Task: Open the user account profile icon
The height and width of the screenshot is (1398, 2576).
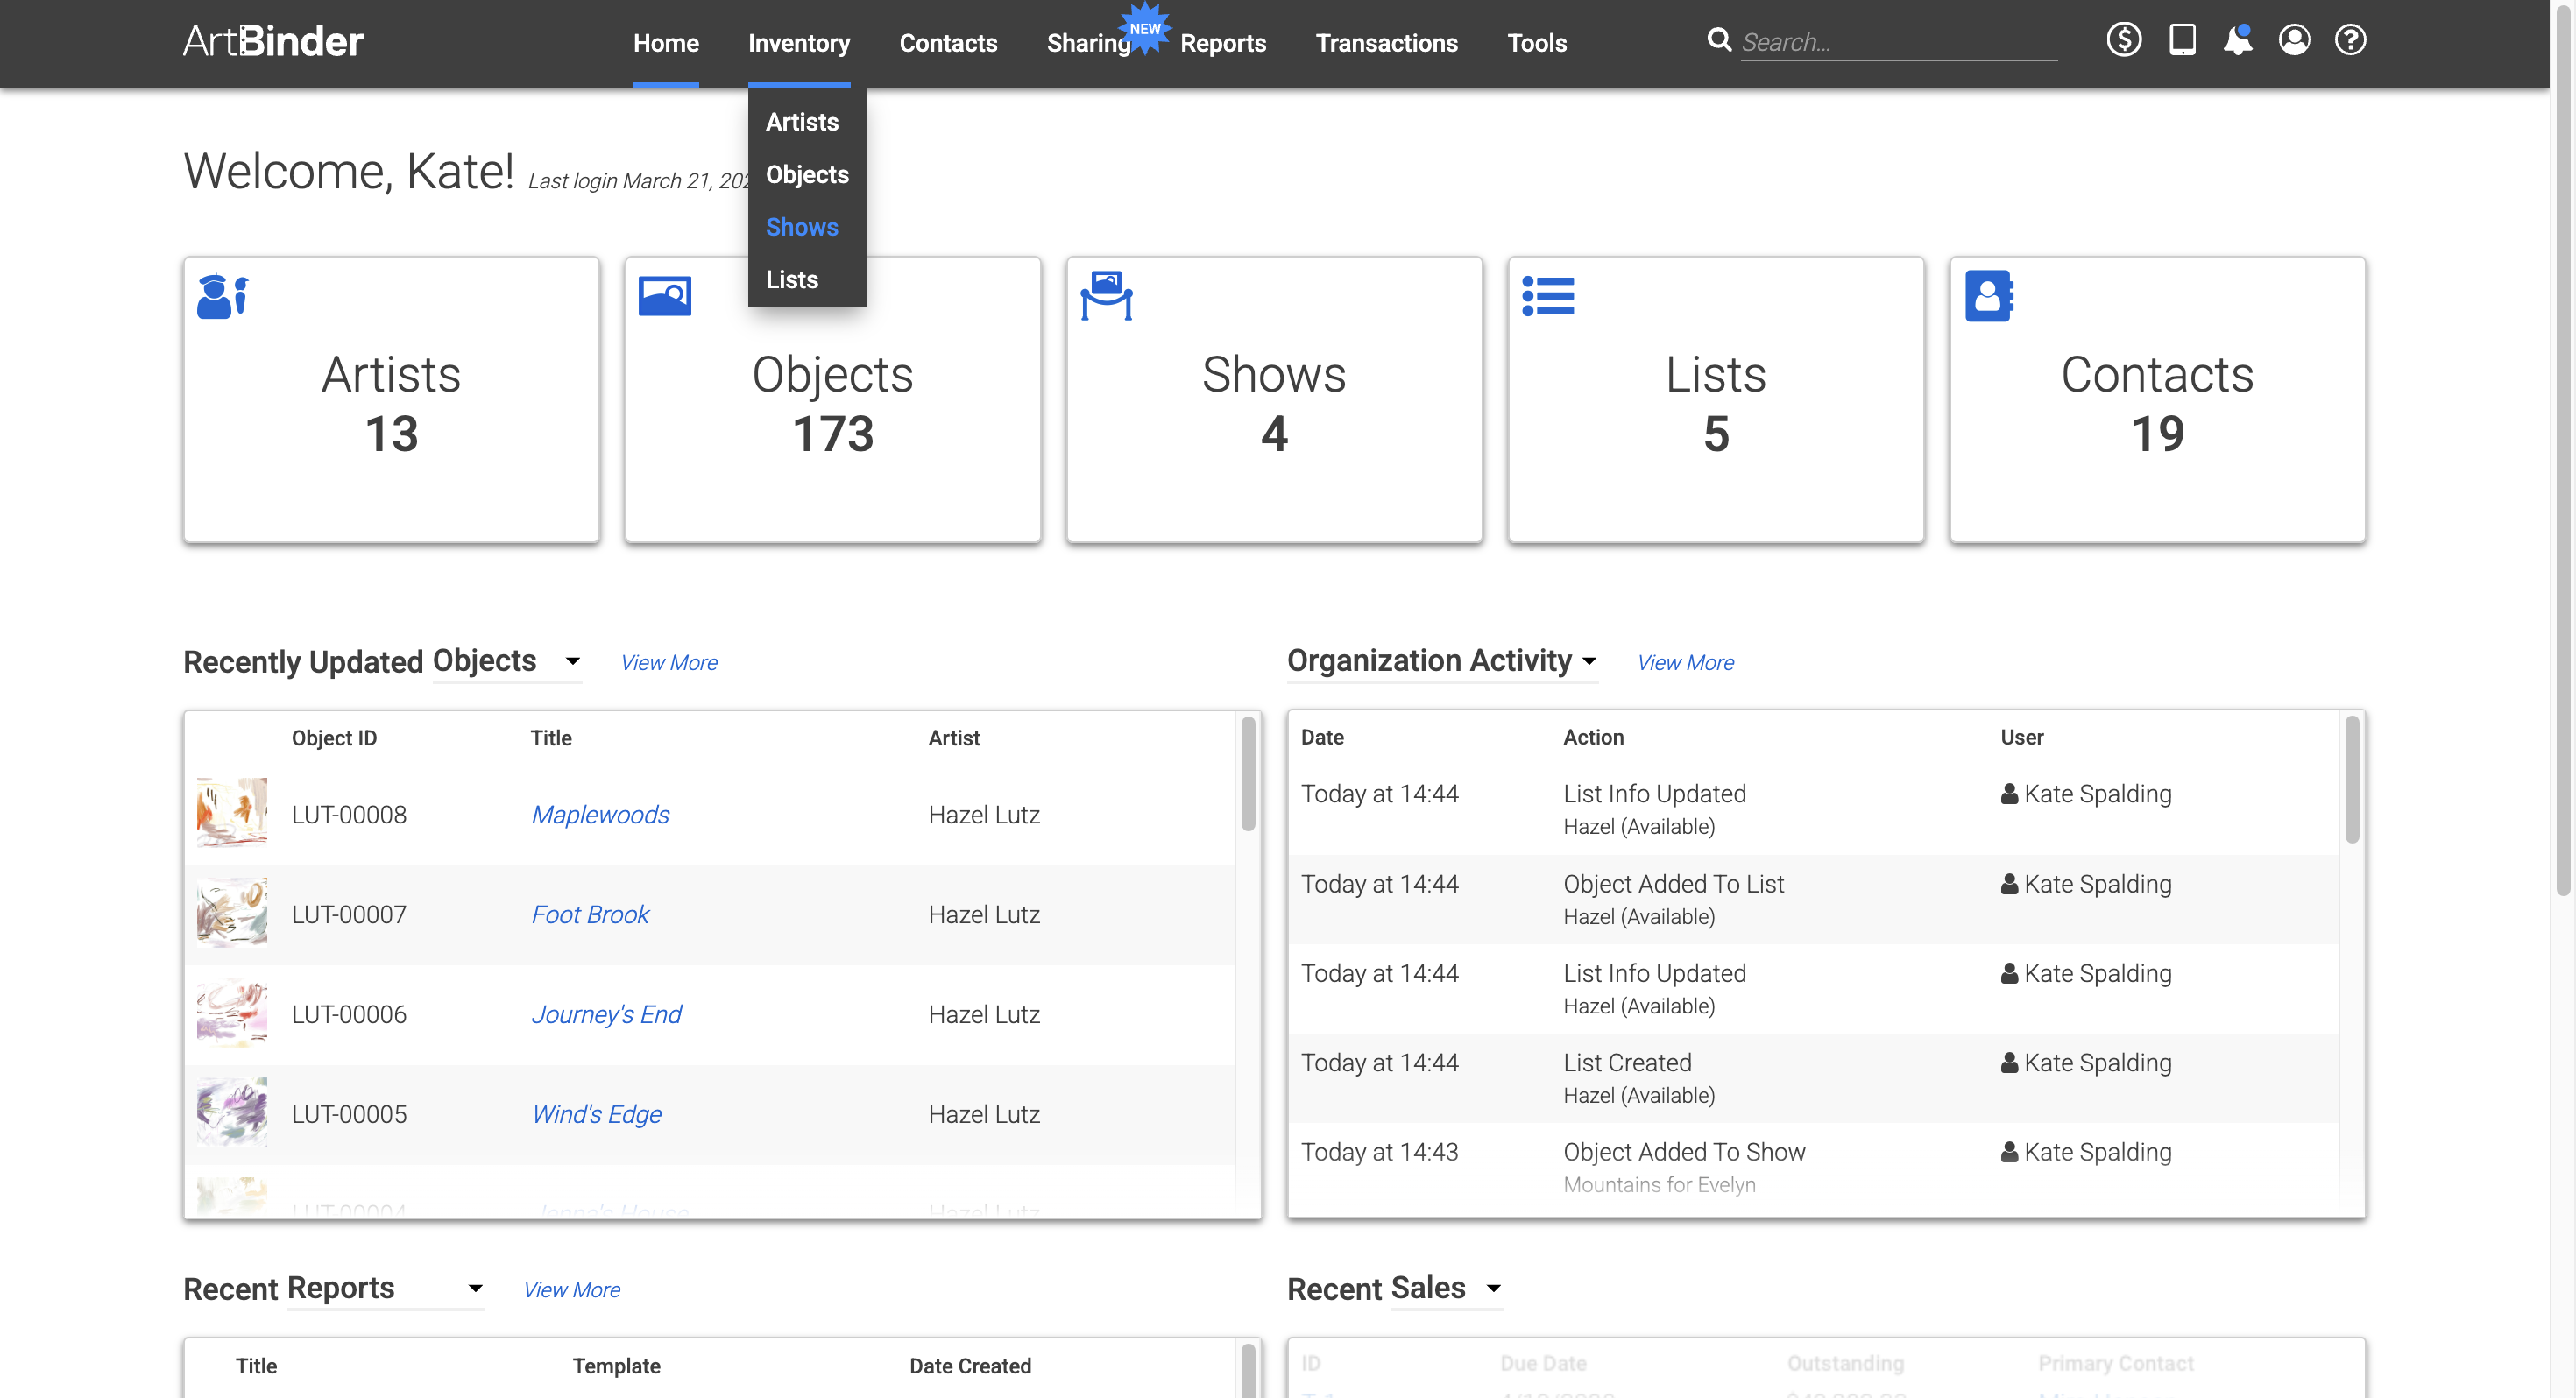Action: [x=2294, y=40]
